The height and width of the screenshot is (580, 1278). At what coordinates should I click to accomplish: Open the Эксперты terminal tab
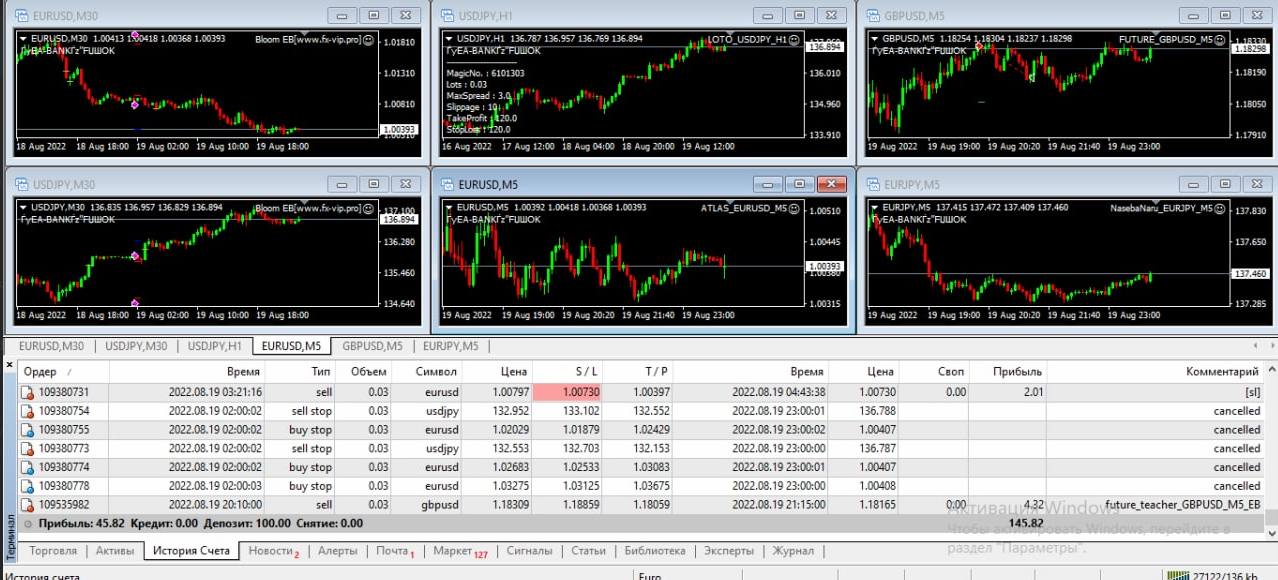tap(729, 551)
